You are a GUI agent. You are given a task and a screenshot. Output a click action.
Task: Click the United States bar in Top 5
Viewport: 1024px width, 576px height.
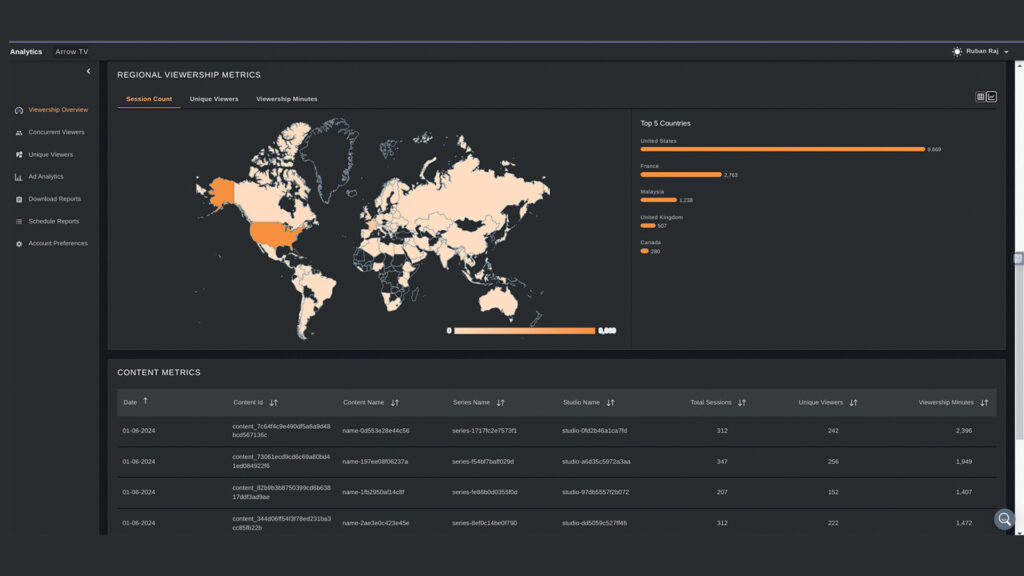pyautogui.click(x=782, y=149)
